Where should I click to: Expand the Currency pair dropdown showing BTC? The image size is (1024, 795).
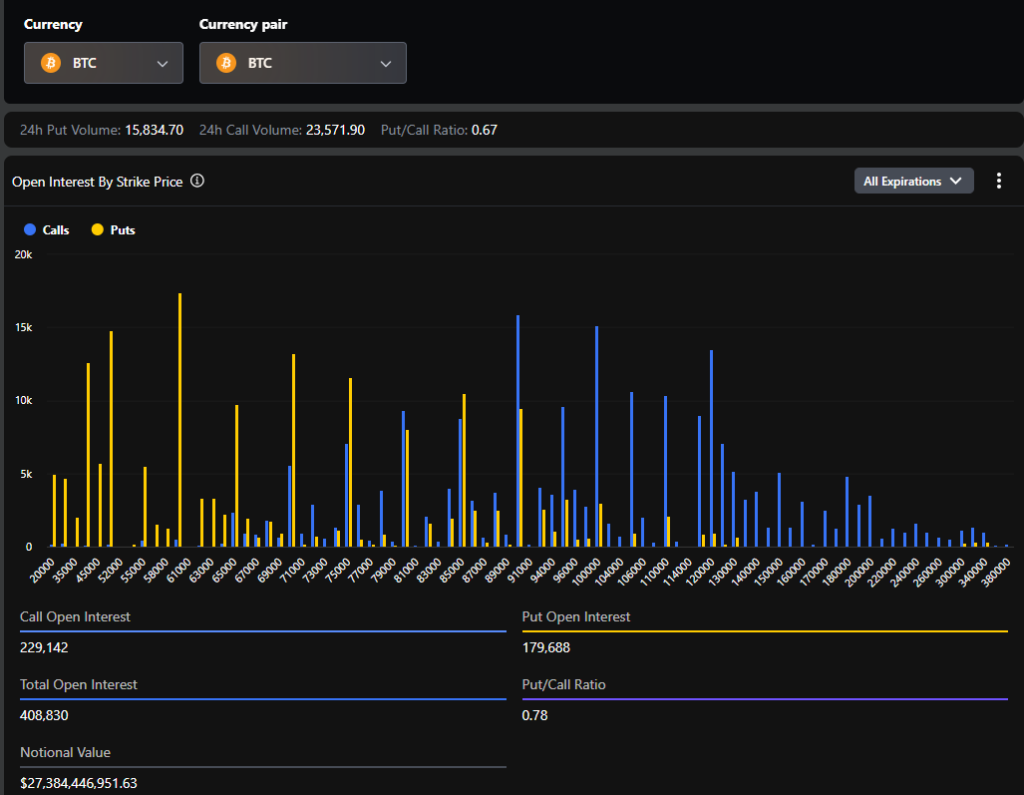pyautogui.click(x=303, y=63)
